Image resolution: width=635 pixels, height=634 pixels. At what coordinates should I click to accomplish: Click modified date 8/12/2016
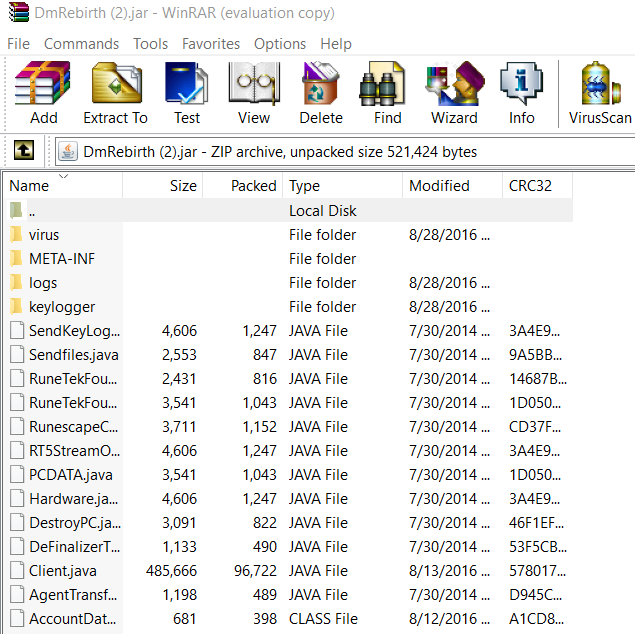pos(449,618)
